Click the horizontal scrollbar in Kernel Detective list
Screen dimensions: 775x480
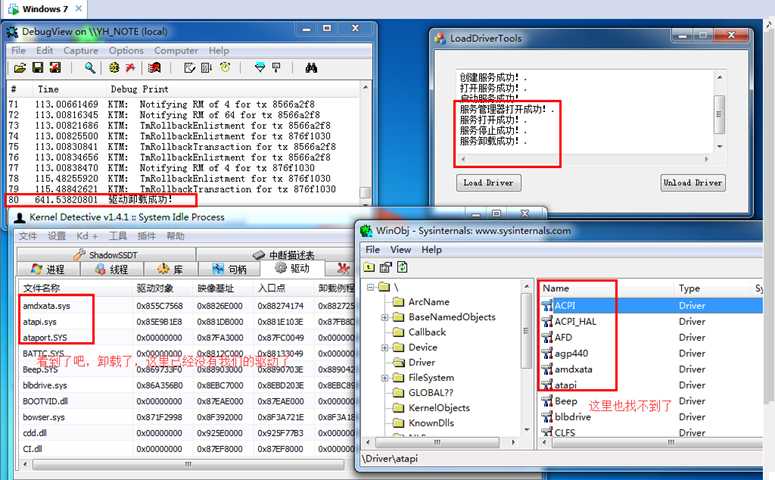(188, 464)
